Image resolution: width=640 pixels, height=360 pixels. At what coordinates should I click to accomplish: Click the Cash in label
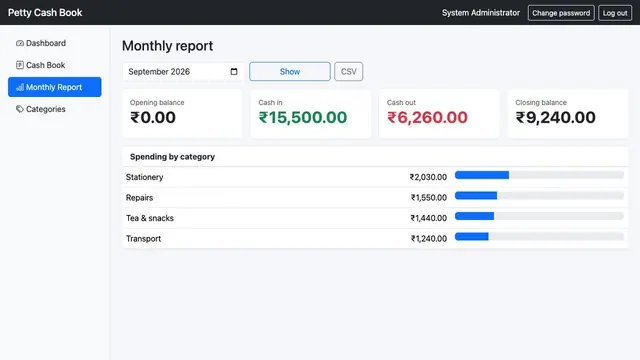[x=270, y=102]
